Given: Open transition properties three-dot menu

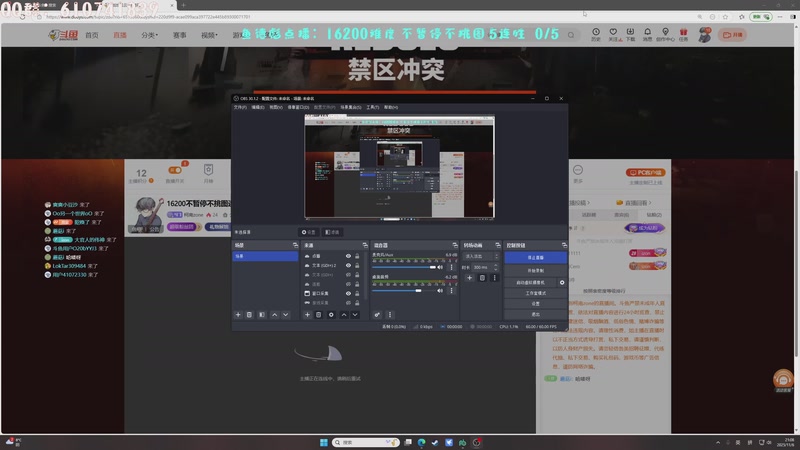Looking at the screenshot, I should point(494,278).
